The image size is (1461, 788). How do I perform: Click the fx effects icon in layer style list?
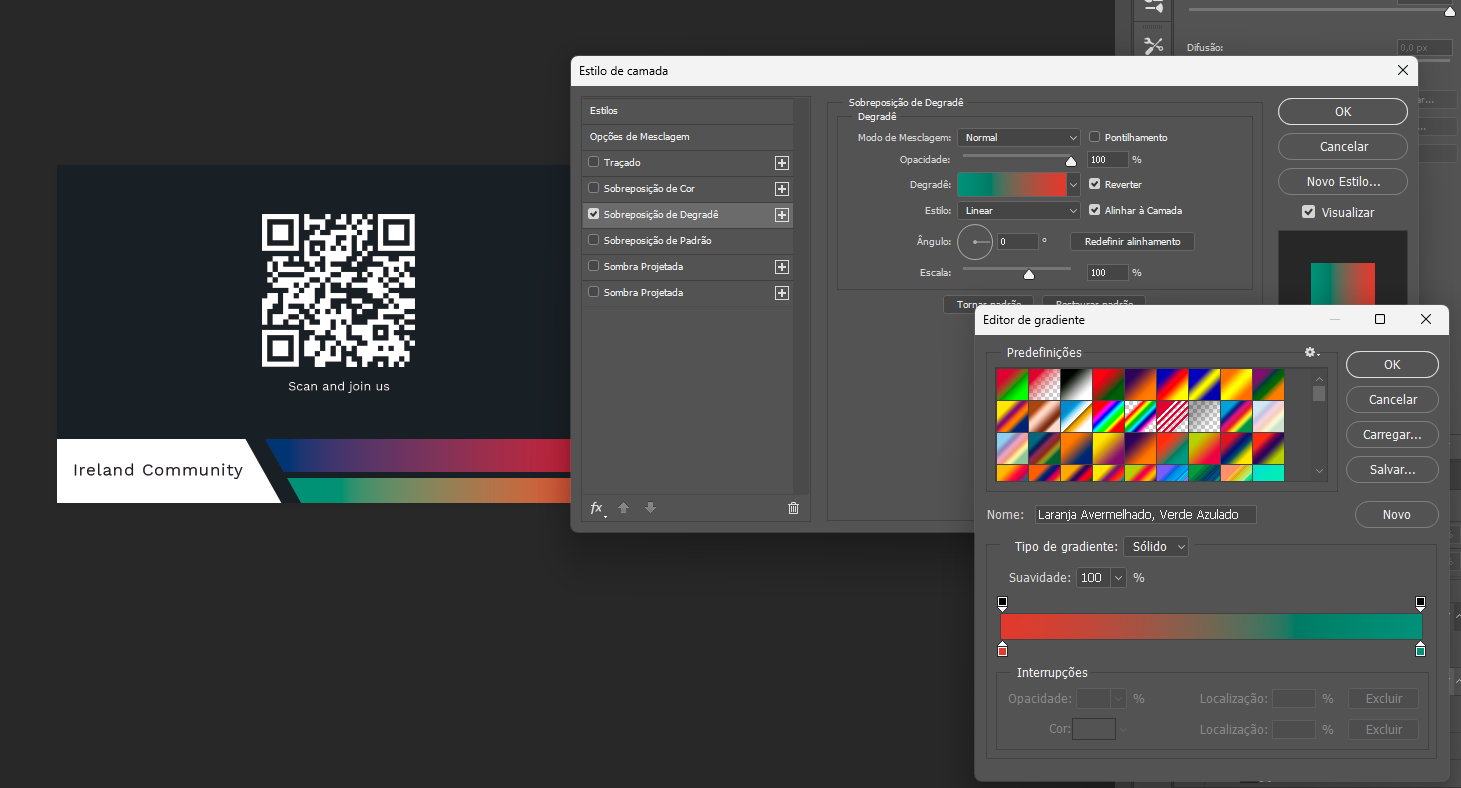tap(596, 508)
